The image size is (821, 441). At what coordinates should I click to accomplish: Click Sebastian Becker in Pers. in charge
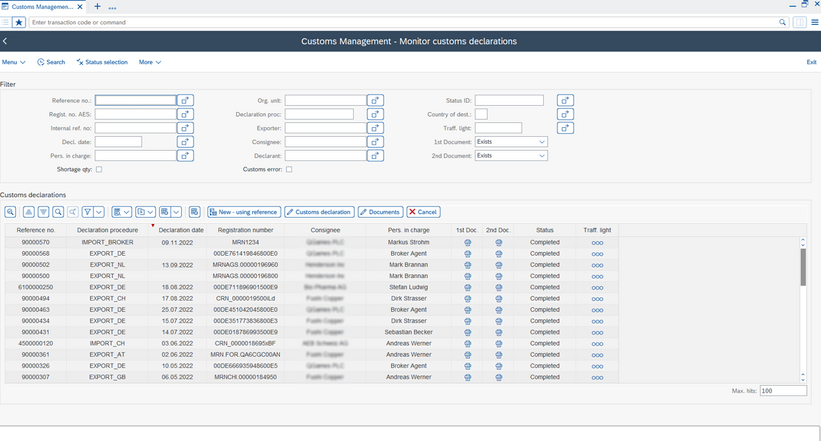(408, 332)
